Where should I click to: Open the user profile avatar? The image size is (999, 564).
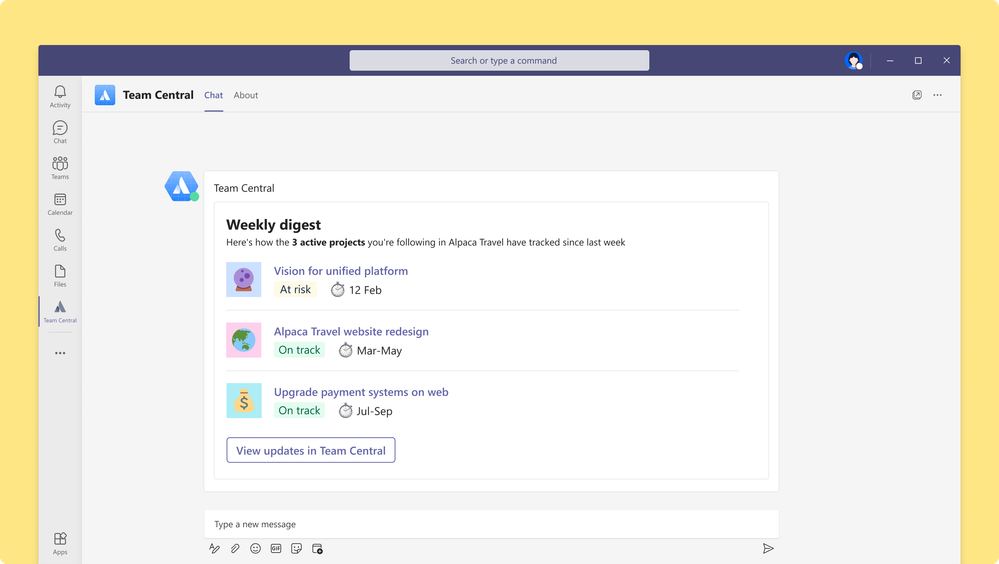854,61
